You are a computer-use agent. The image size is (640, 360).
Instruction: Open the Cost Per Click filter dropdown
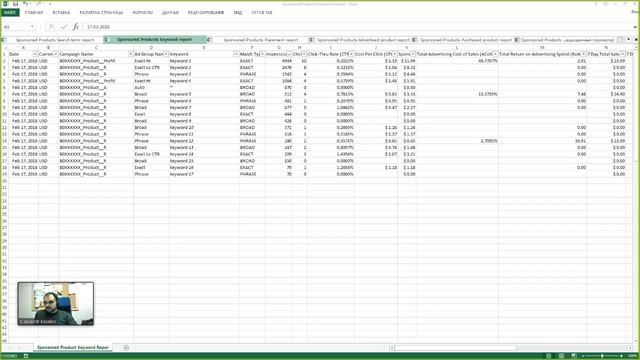pyautogui.click(x=395, y=54)
